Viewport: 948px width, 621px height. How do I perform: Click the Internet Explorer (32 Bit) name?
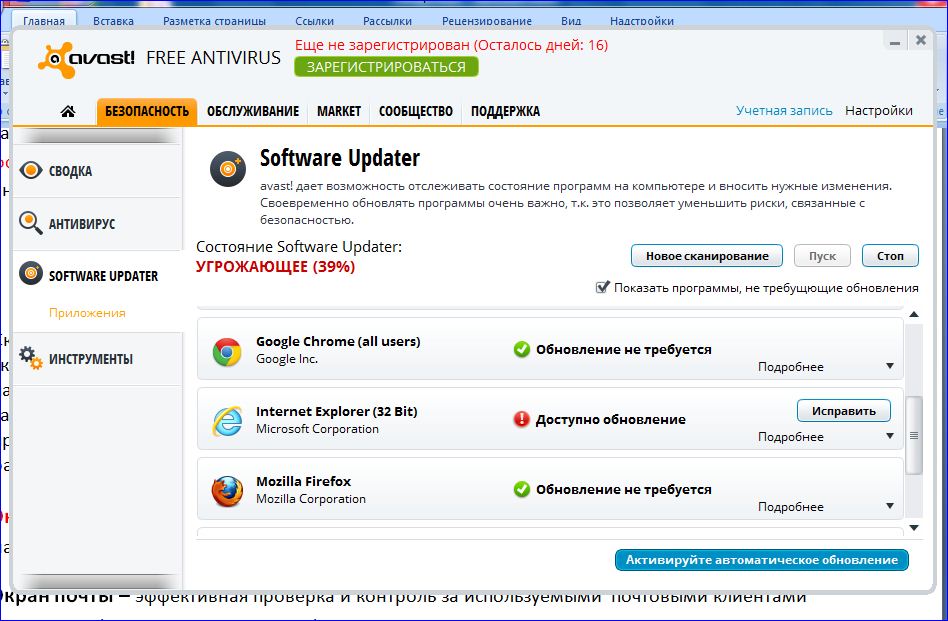337,412
